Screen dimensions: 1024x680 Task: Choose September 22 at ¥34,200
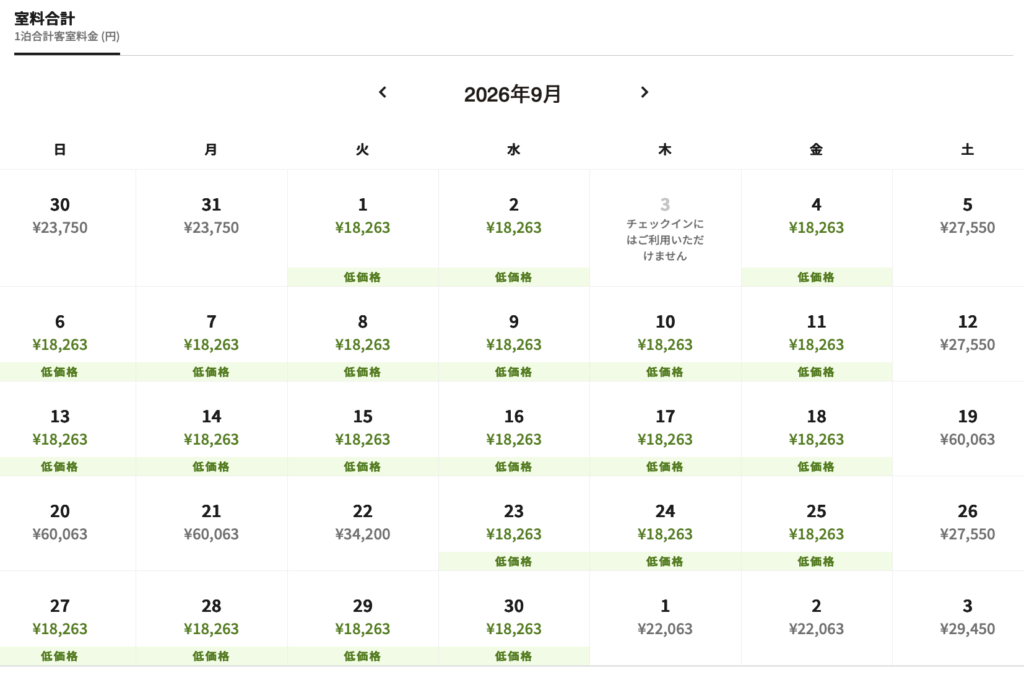[362, 522]
